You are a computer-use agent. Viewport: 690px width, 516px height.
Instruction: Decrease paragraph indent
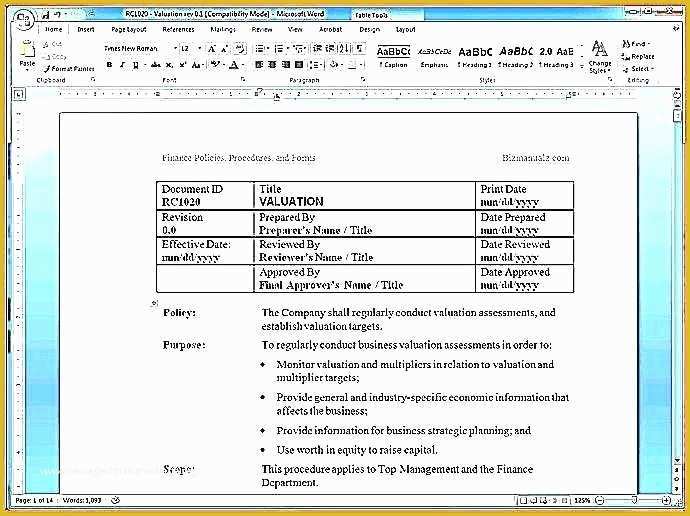(x=317, y=48)
